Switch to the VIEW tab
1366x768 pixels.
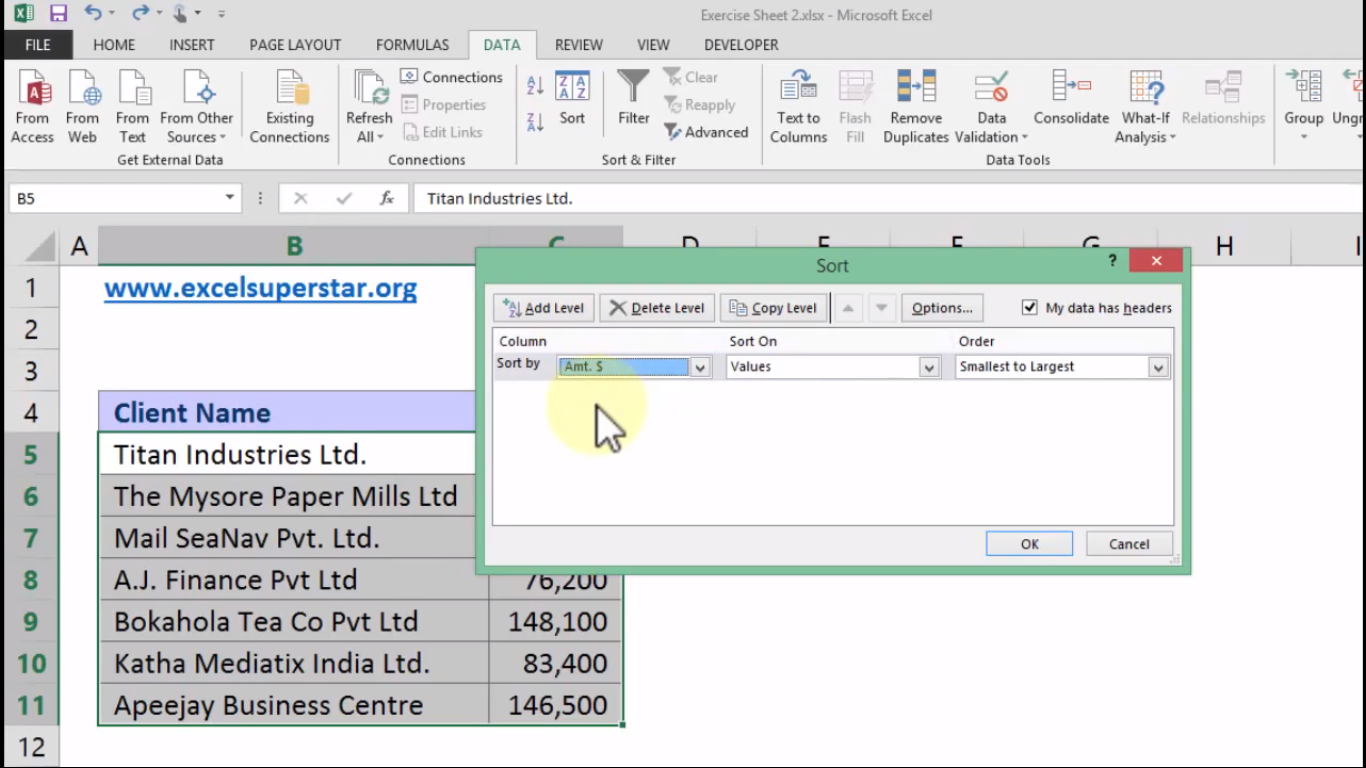pos(653,45)
